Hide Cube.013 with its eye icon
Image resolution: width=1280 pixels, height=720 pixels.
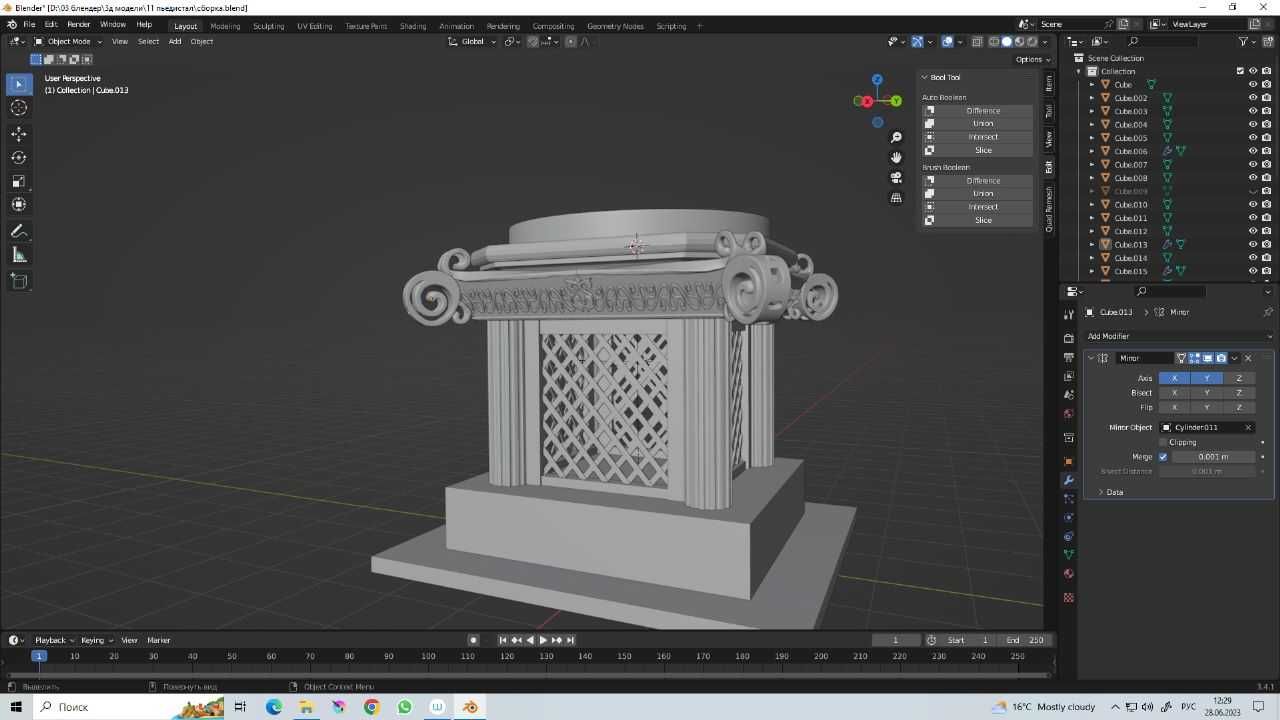(x=1252, y=244)
